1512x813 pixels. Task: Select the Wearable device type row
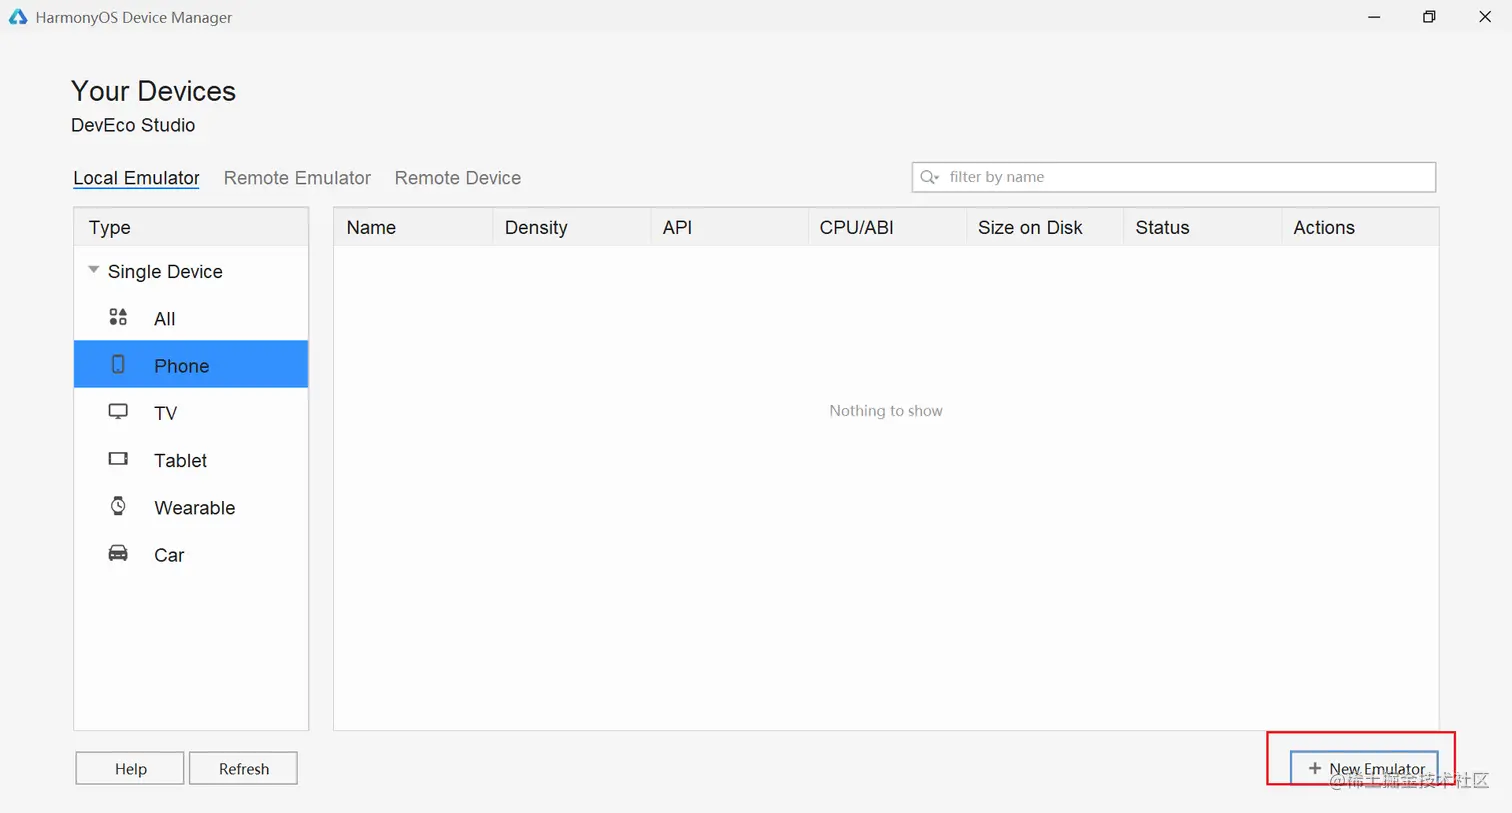point(191,507)
